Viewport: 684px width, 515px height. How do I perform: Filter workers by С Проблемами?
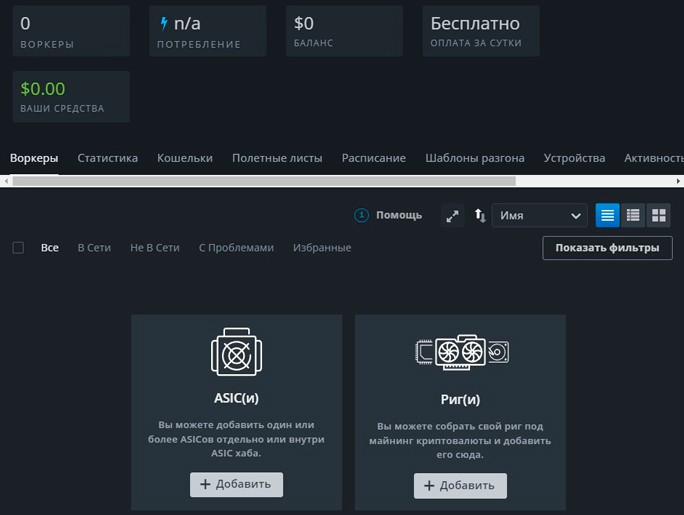pos(236,248)
